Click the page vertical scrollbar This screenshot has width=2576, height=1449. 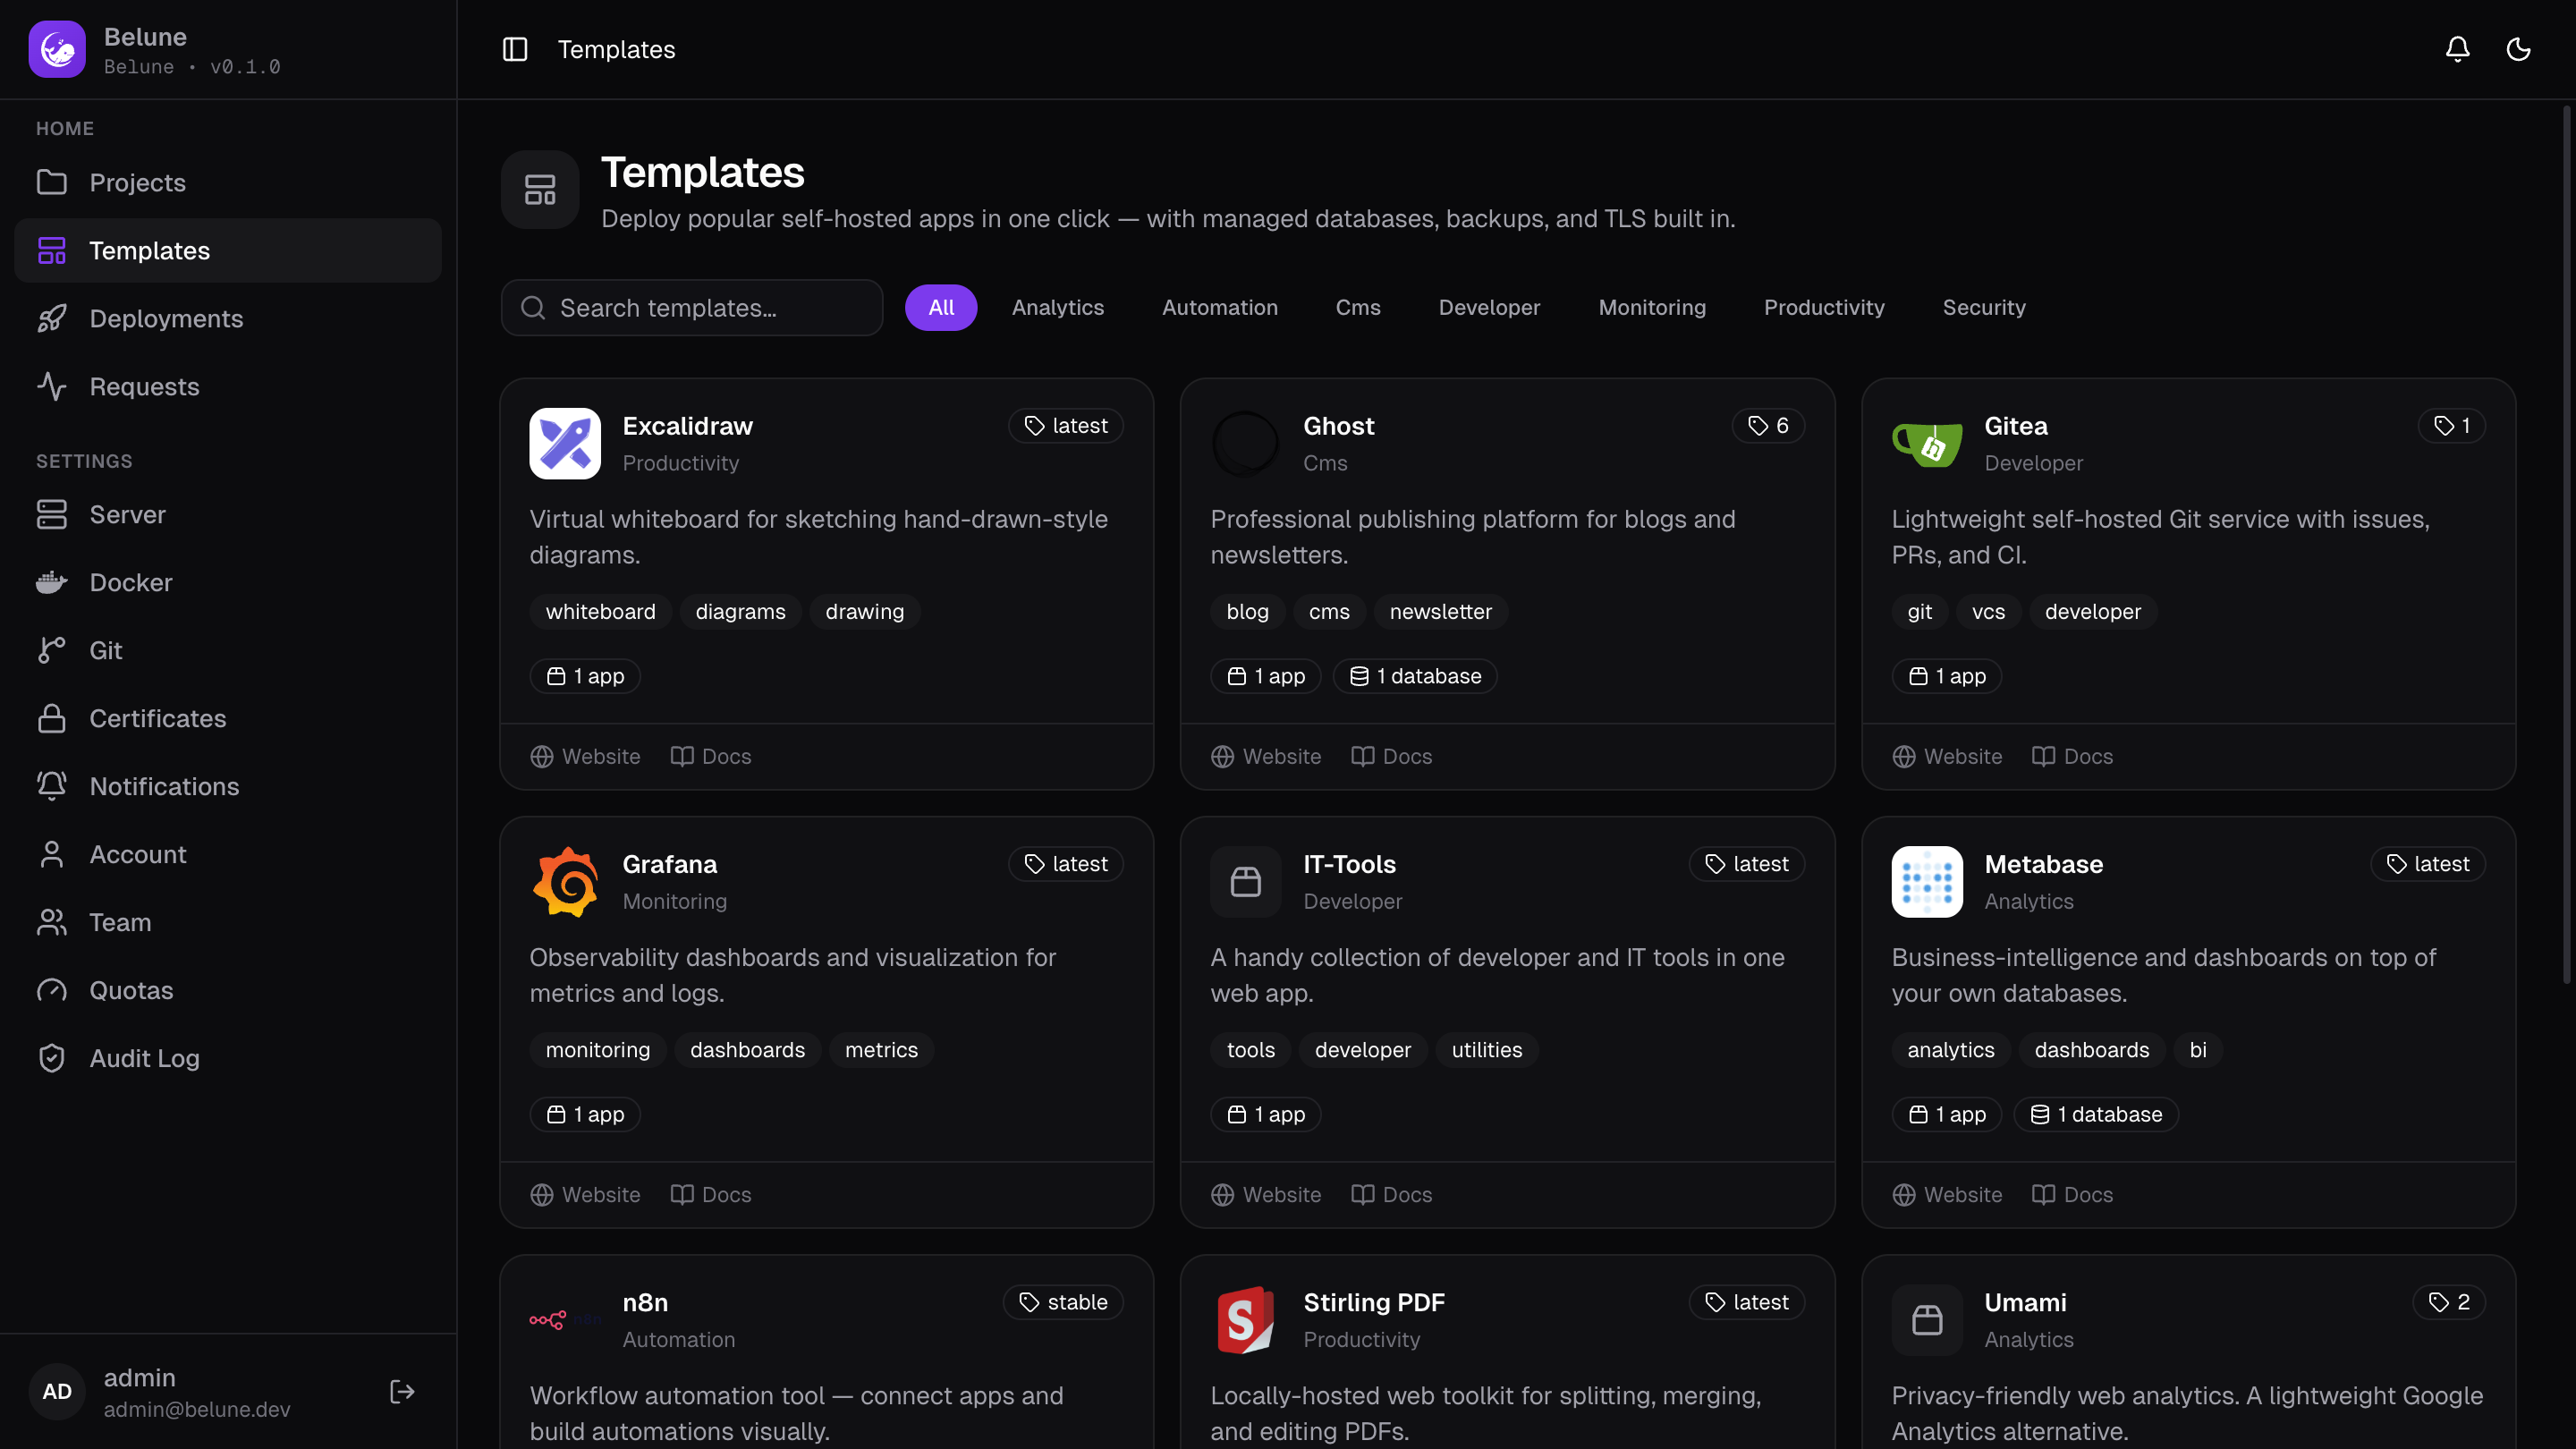pos(2566,545)
